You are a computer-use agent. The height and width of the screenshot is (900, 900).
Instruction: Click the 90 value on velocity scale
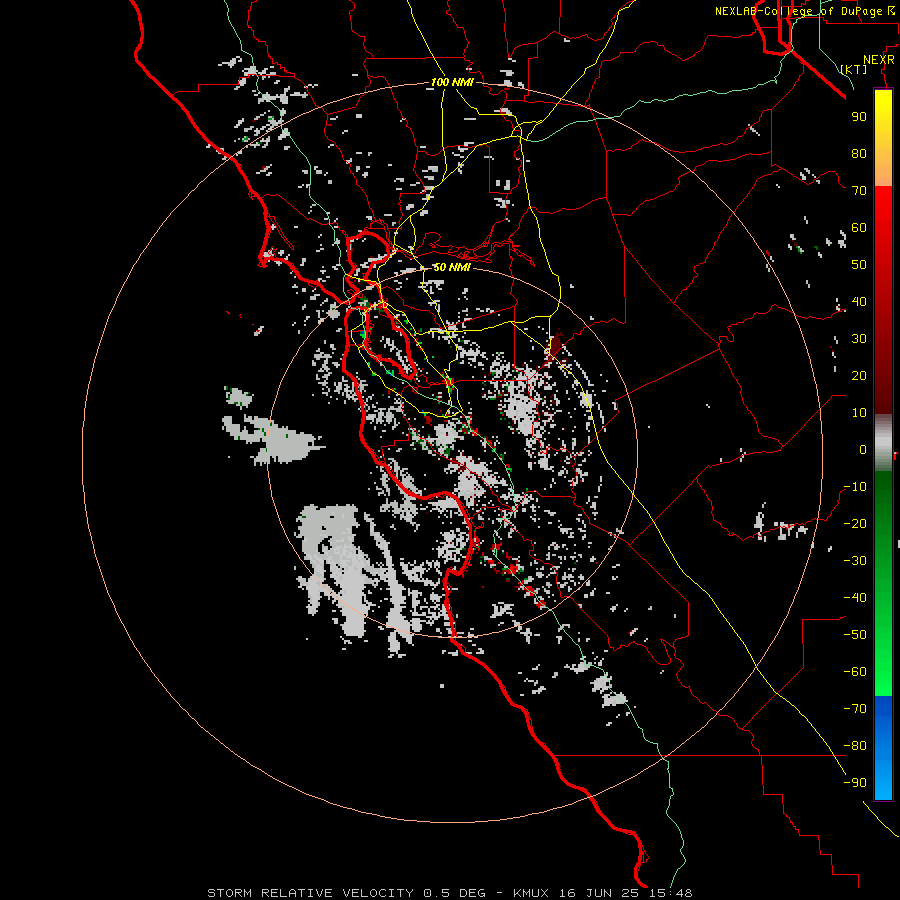(859, 117)
